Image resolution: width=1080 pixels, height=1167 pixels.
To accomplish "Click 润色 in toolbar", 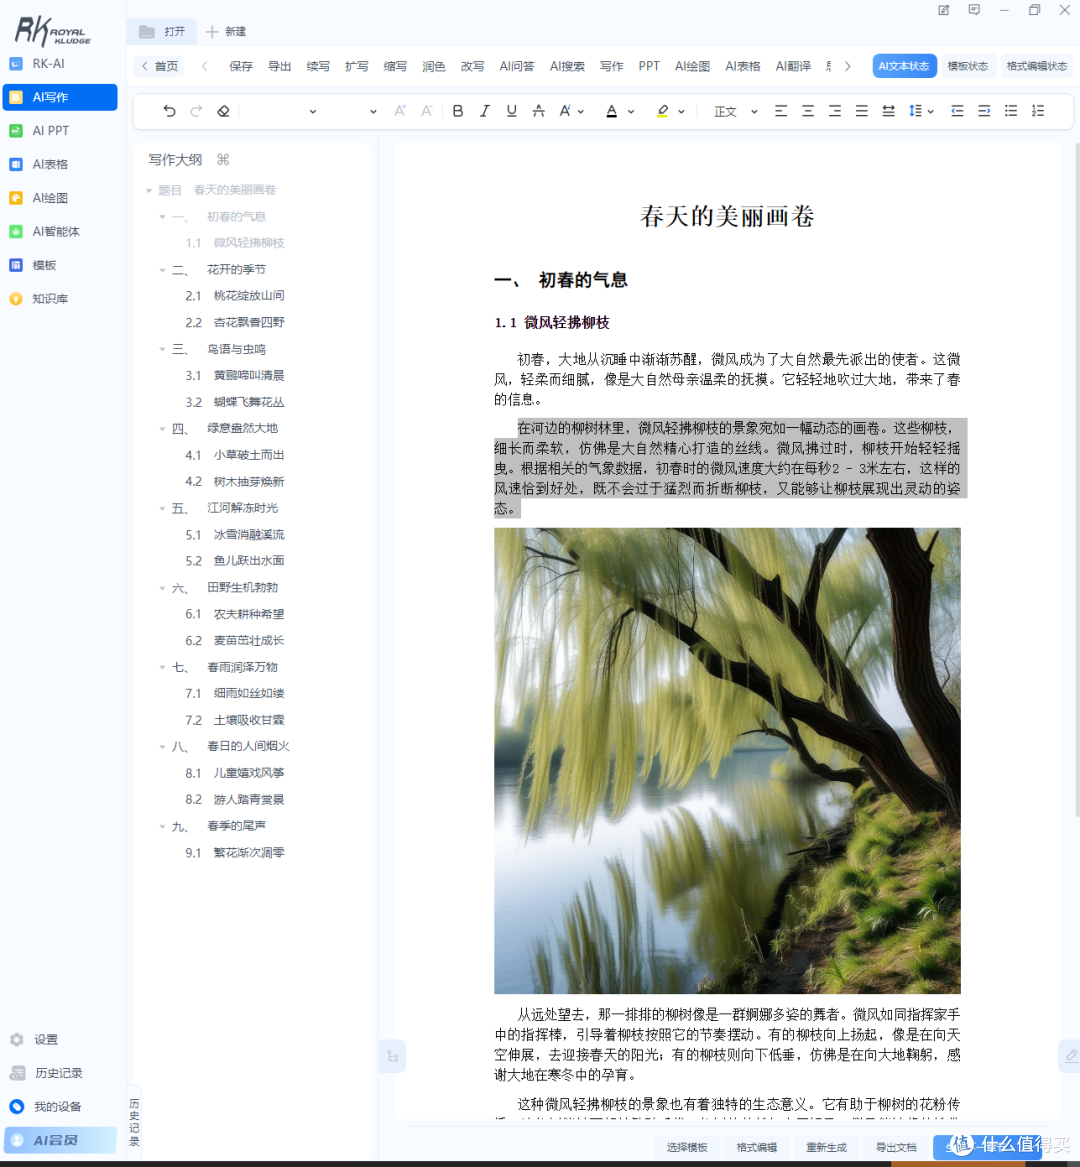I will pyautogui.click(x=433, y=66).
